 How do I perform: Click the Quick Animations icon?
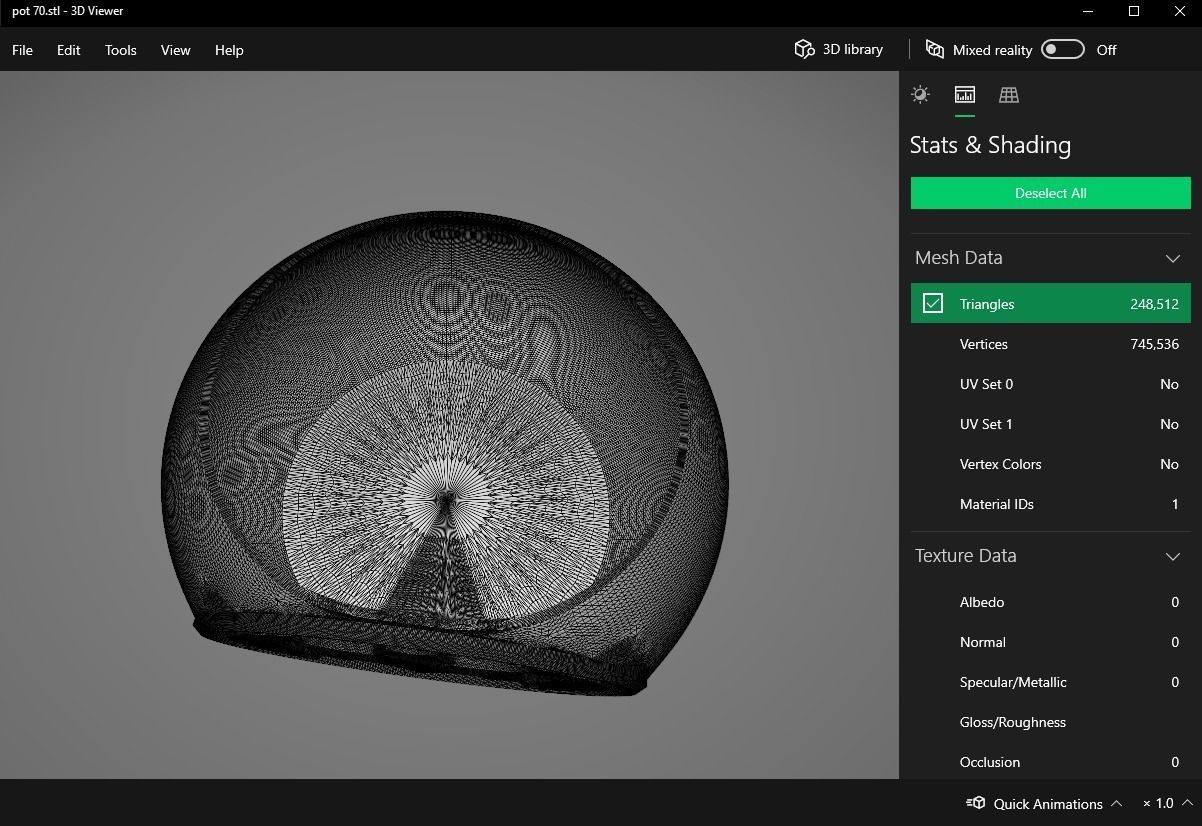pyautogui.click(x=975, y=803)
